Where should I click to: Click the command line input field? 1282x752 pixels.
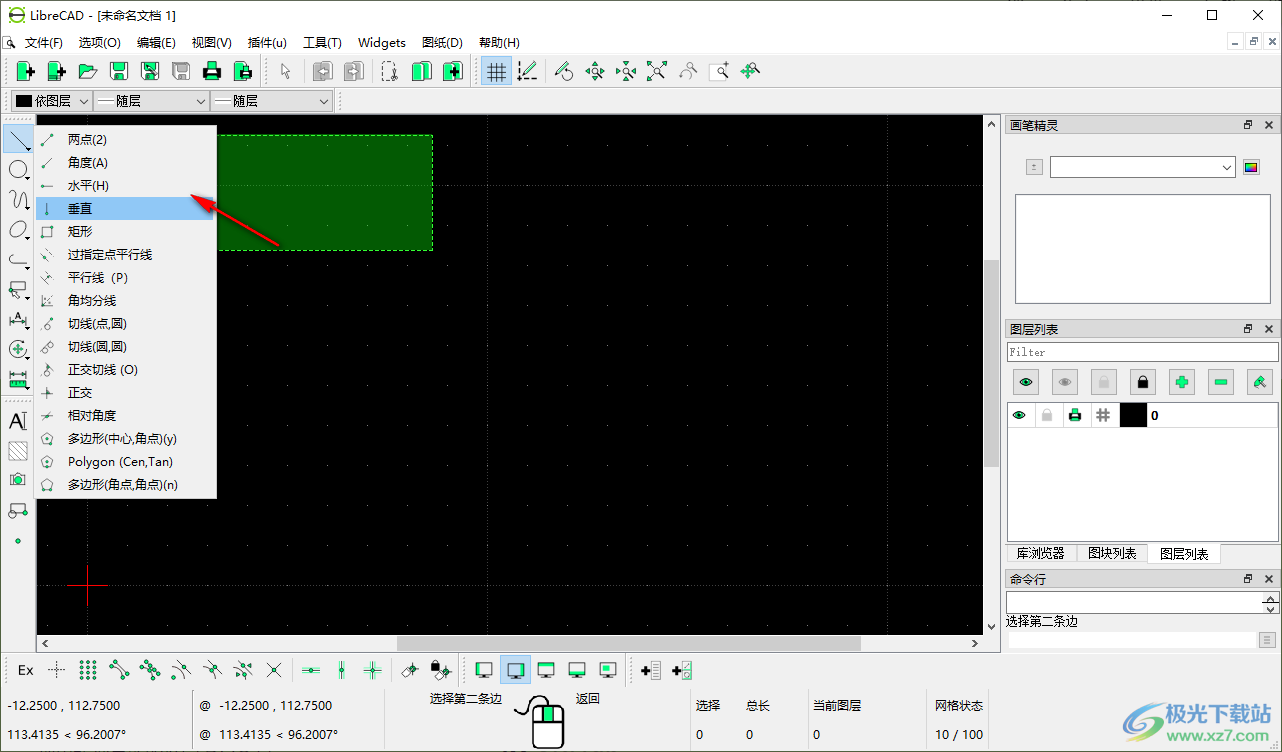(1132, 640)
